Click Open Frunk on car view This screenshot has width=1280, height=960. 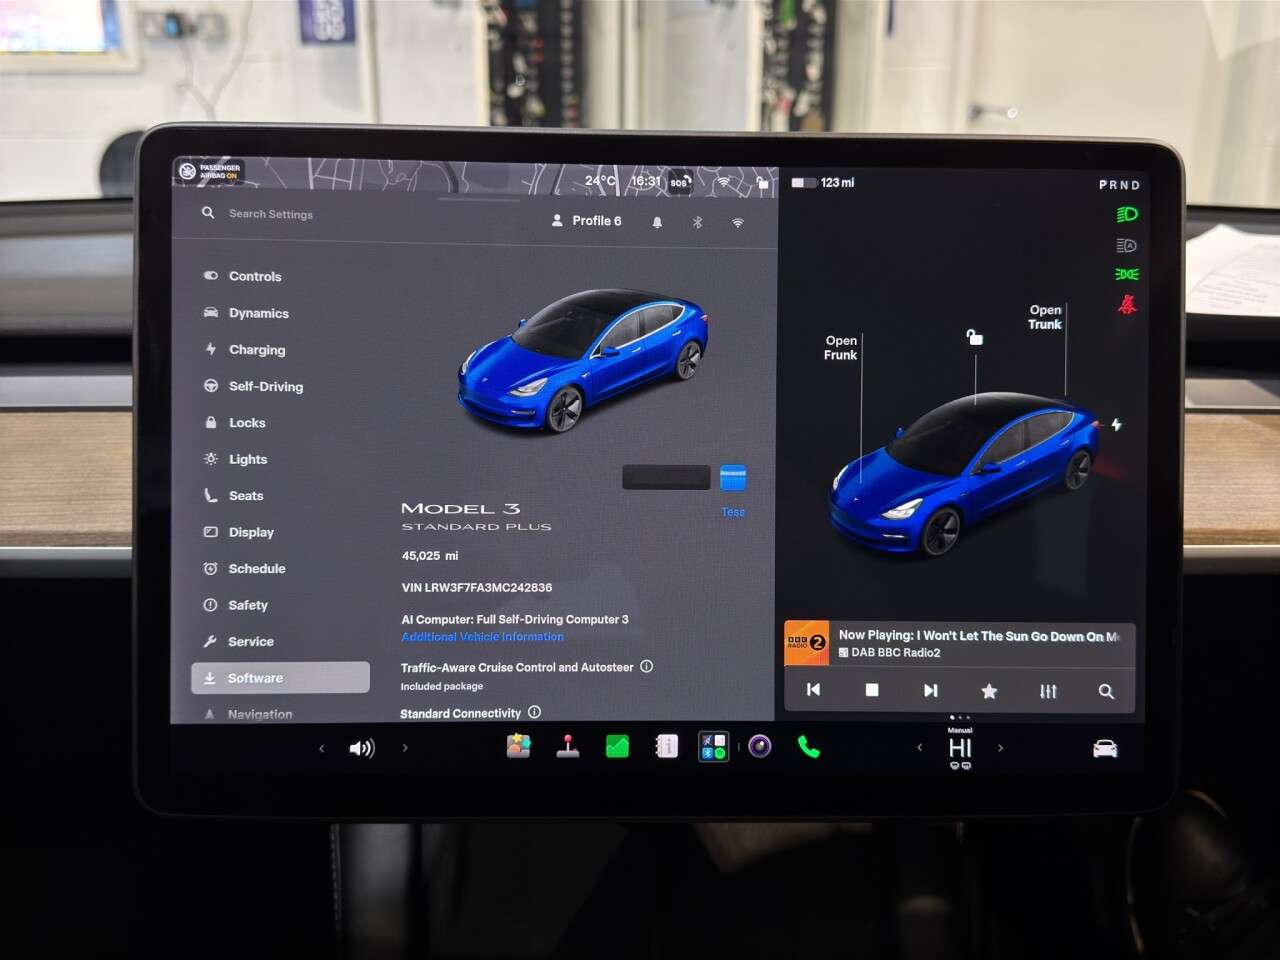[x=840, y=348]
